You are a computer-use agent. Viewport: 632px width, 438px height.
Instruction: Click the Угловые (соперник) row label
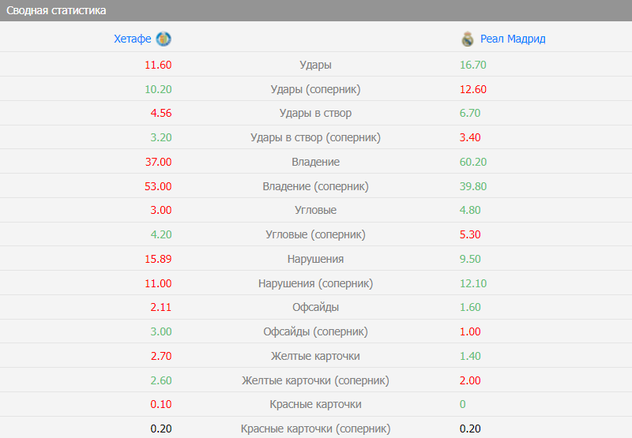[316, 235]
